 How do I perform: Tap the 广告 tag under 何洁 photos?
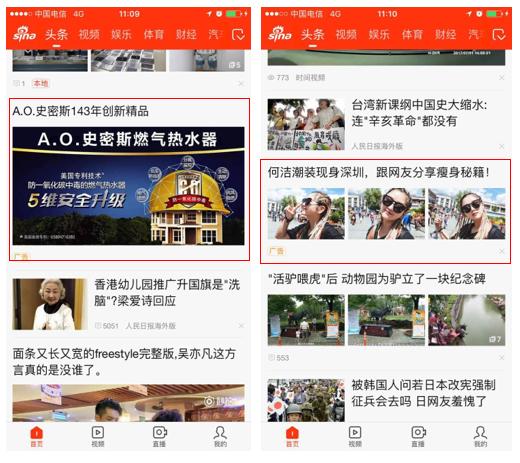pos(276,251)
